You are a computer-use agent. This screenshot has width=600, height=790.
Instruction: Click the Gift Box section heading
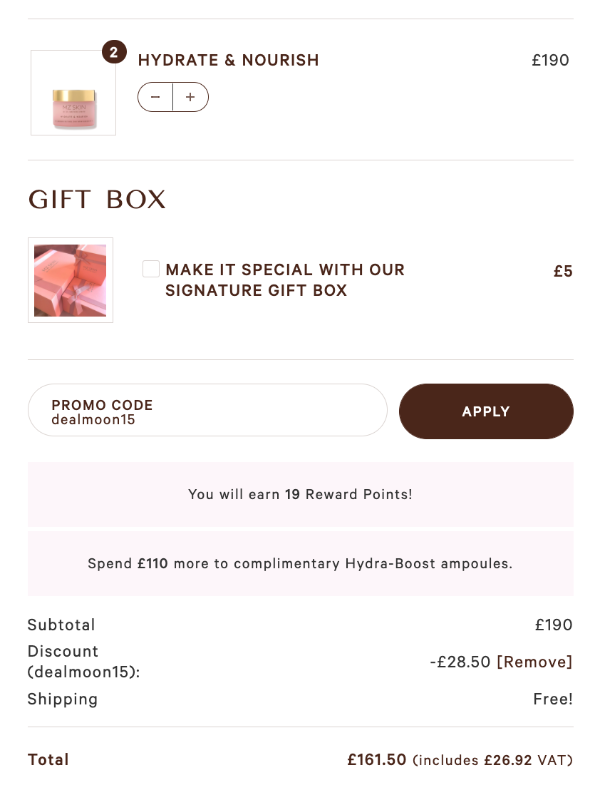(x=97, y=200)
